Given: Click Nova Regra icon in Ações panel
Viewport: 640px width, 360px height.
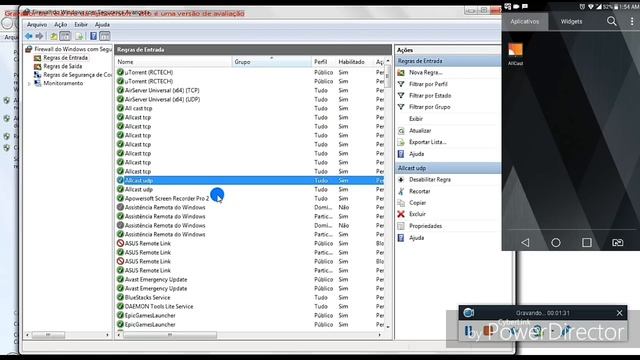Looking at the screenshot, I should 401,72.
